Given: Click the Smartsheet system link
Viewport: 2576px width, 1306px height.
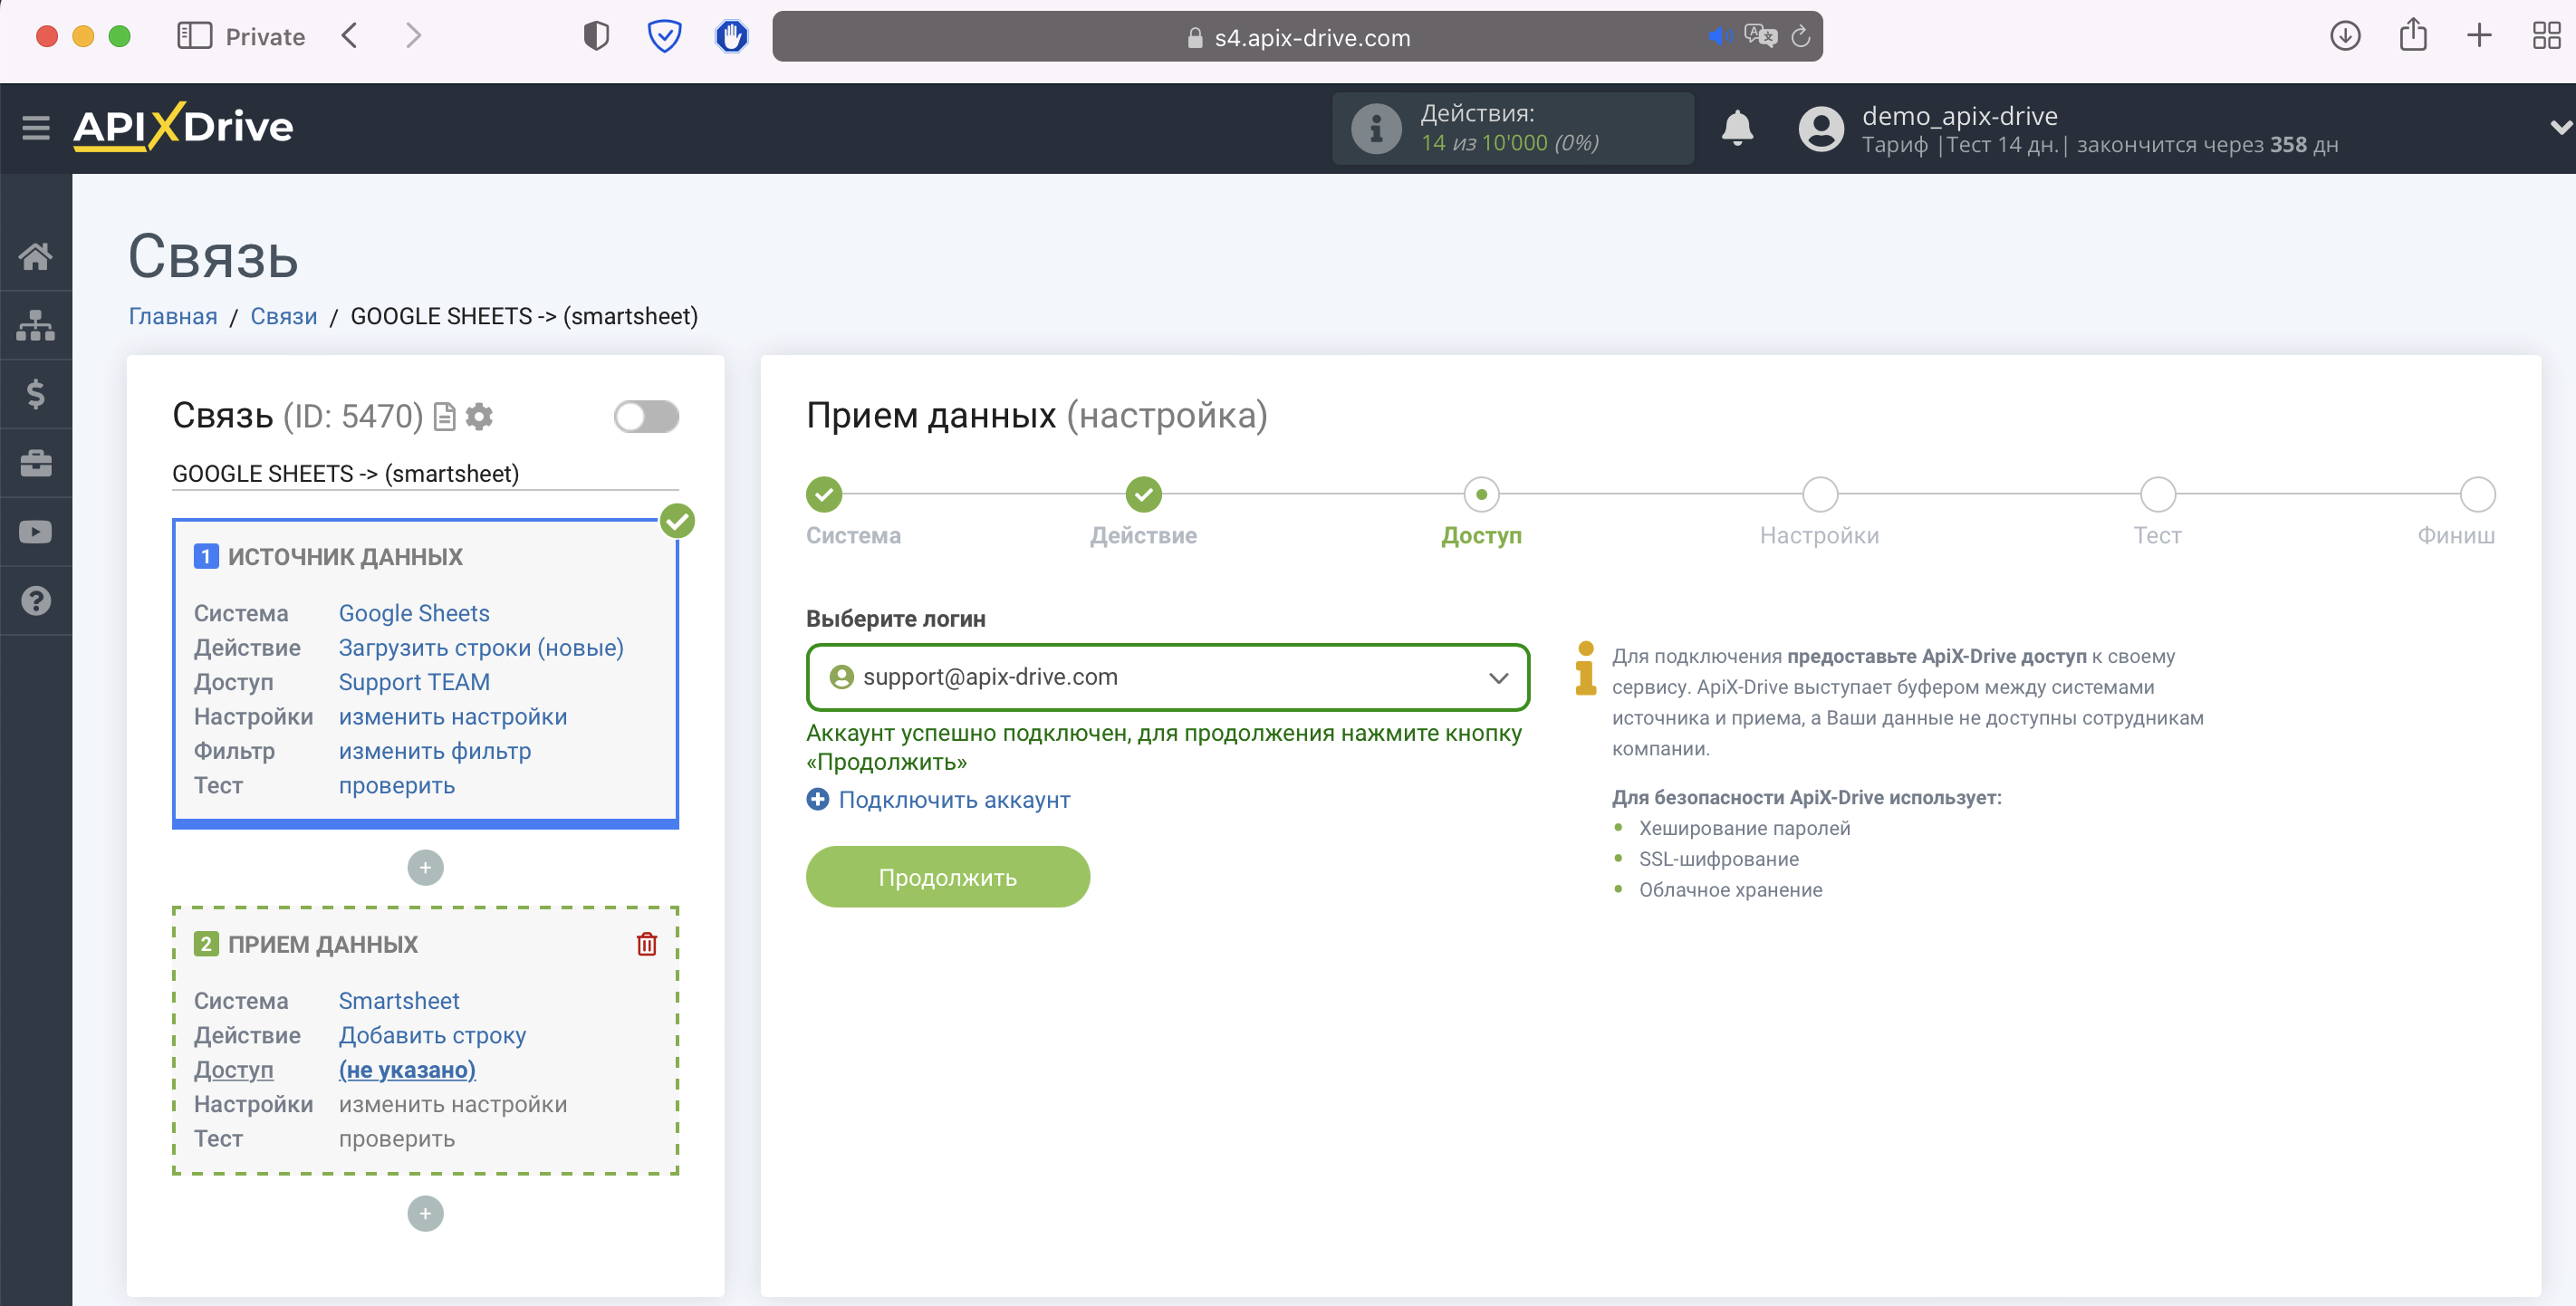Looking at the screenshot, I should click(399, 1001).
